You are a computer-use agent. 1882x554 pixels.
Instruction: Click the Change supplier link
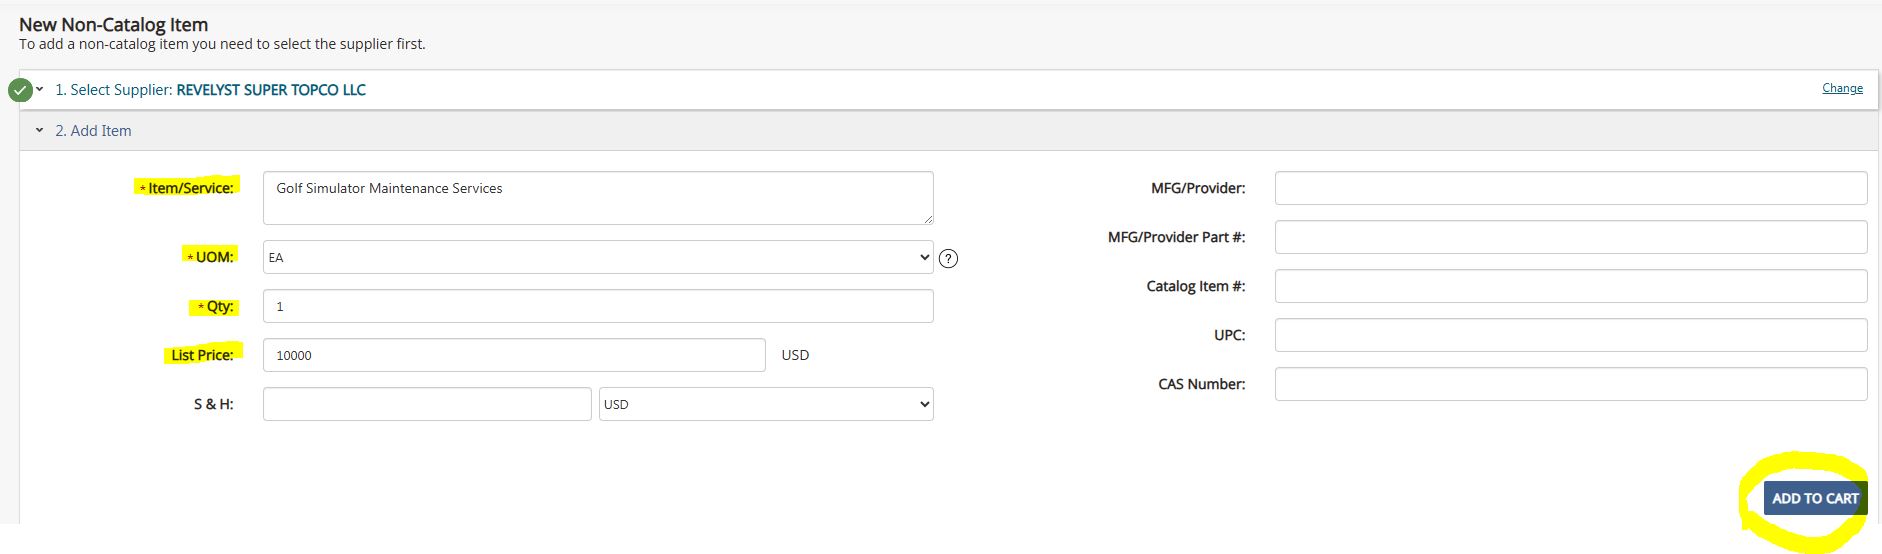pyautogui.click(x=1842, y=88)
